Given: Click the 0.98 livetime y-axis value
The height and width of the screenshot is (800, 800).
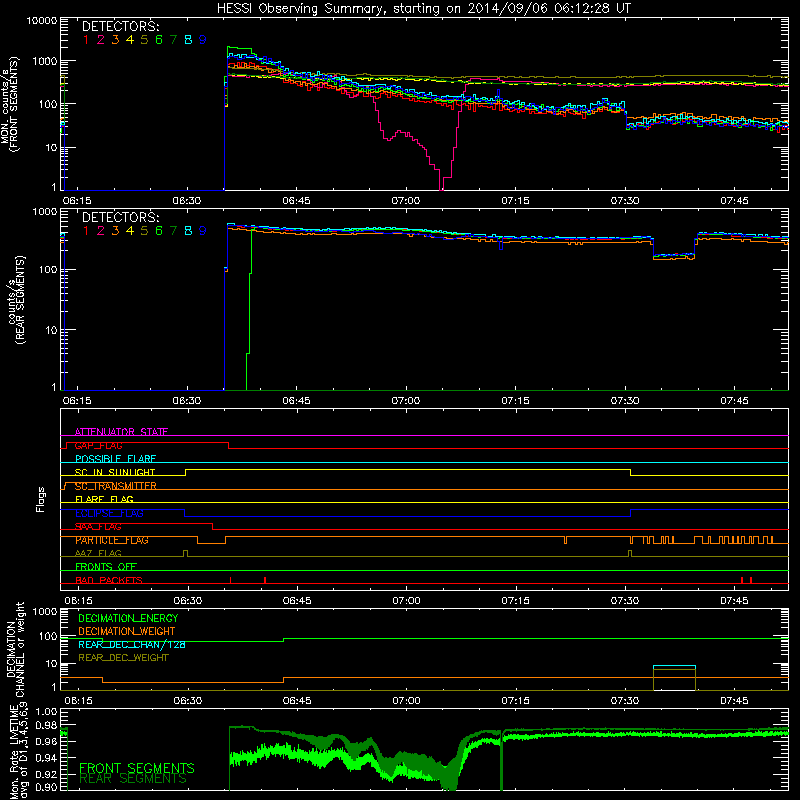Looking at the screenshot, I should point(47,726).
